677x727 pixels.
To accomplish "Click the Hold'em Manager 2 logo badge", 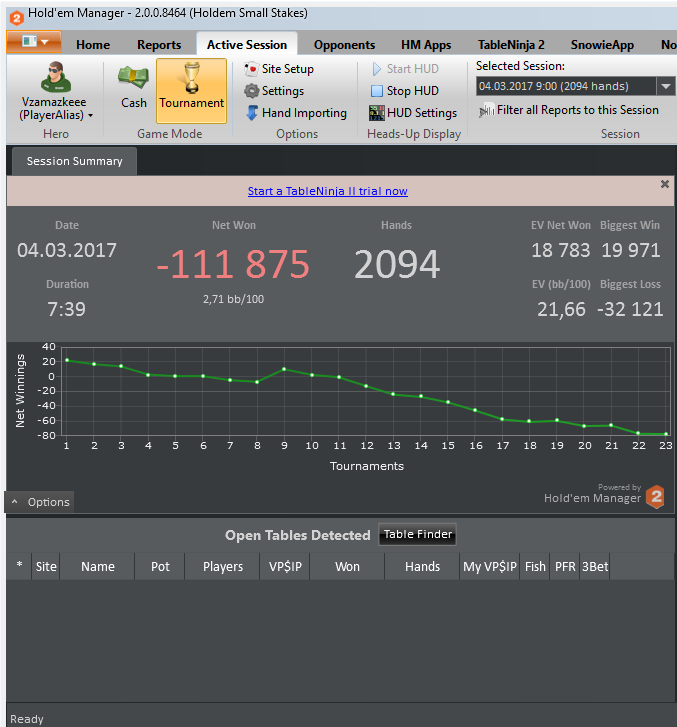I will (x=656, y=497).
